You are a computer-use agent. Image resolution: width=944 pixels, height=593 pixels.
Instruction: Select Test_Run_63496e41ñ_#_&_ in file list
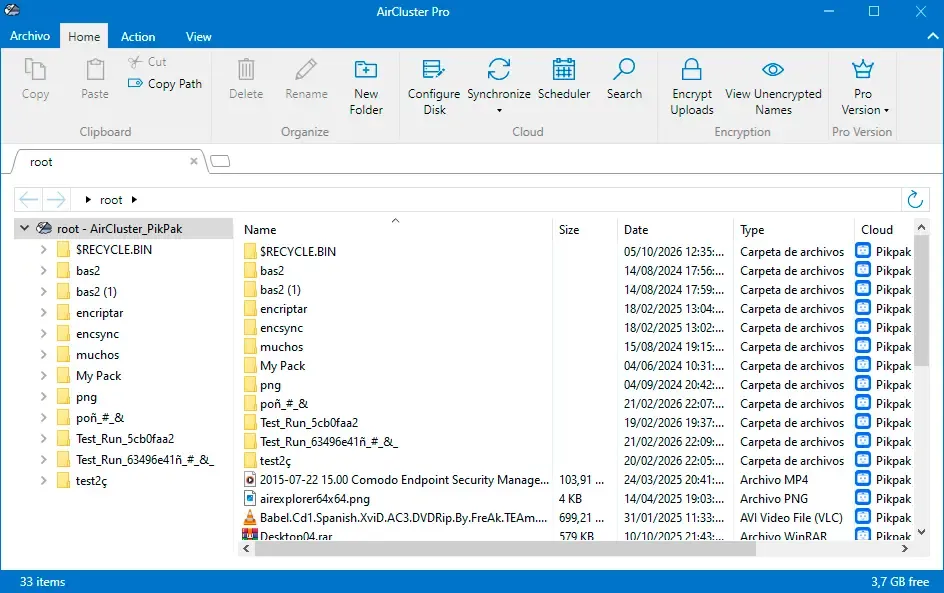329,441
